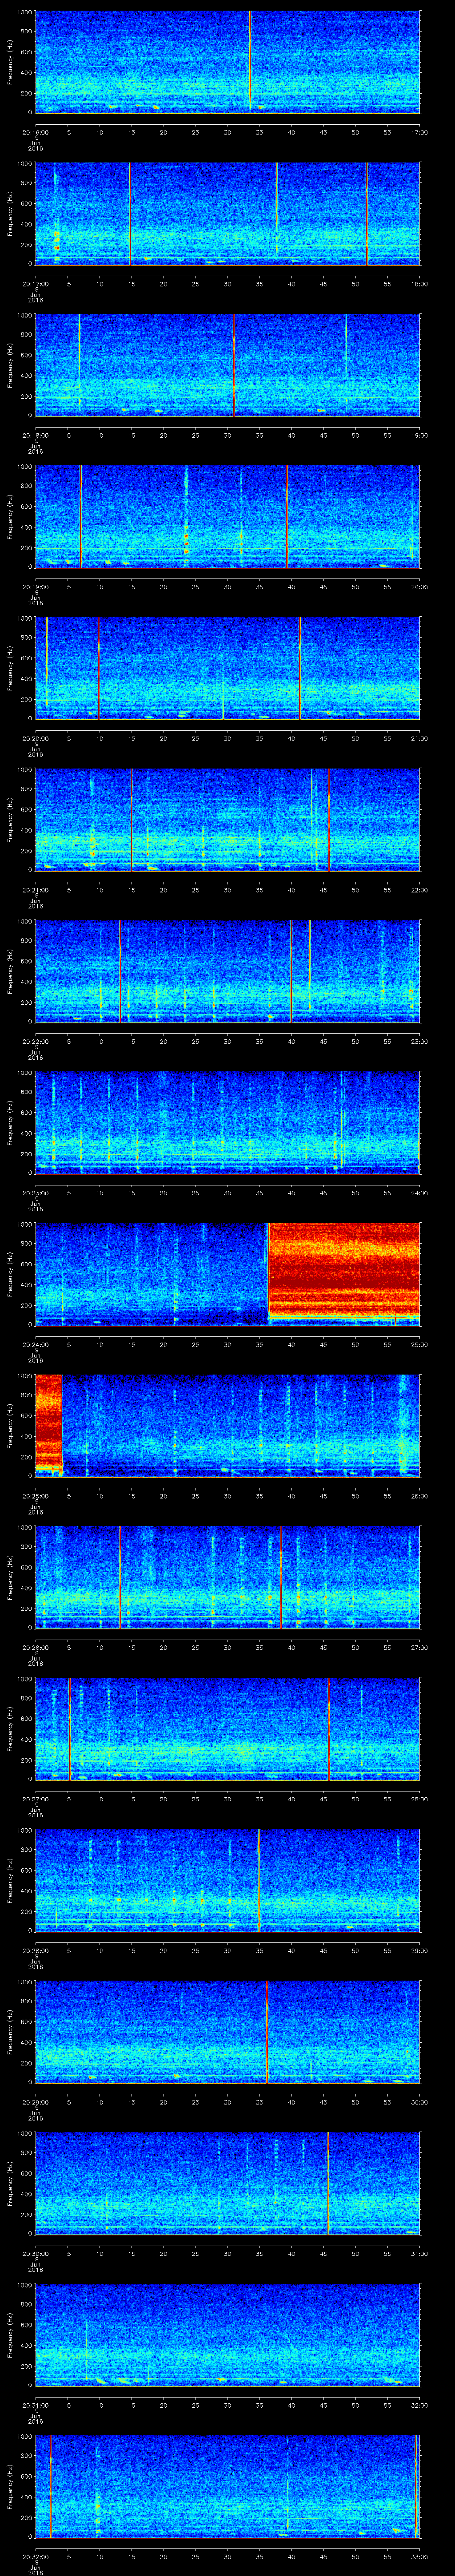Open the spectrogram panel starting at 20:18:00
The width and height of the screenshot is (455, 2576).
coord(227,365)
